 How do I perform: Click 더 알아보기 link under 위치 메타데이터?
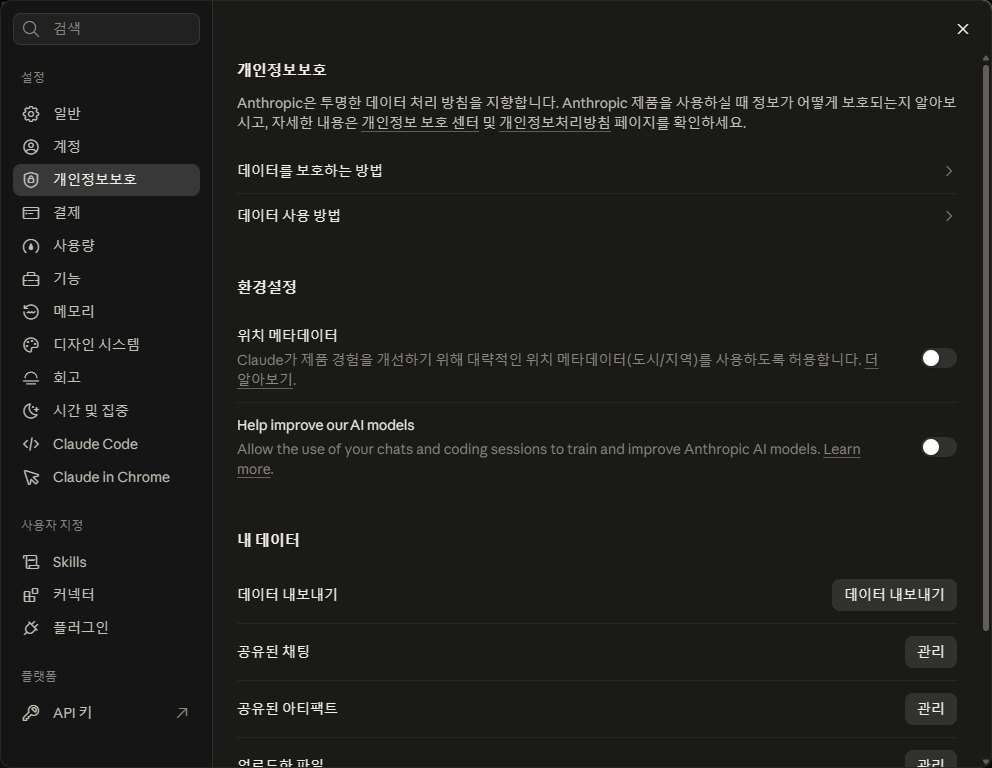click(x=871, y=360)
